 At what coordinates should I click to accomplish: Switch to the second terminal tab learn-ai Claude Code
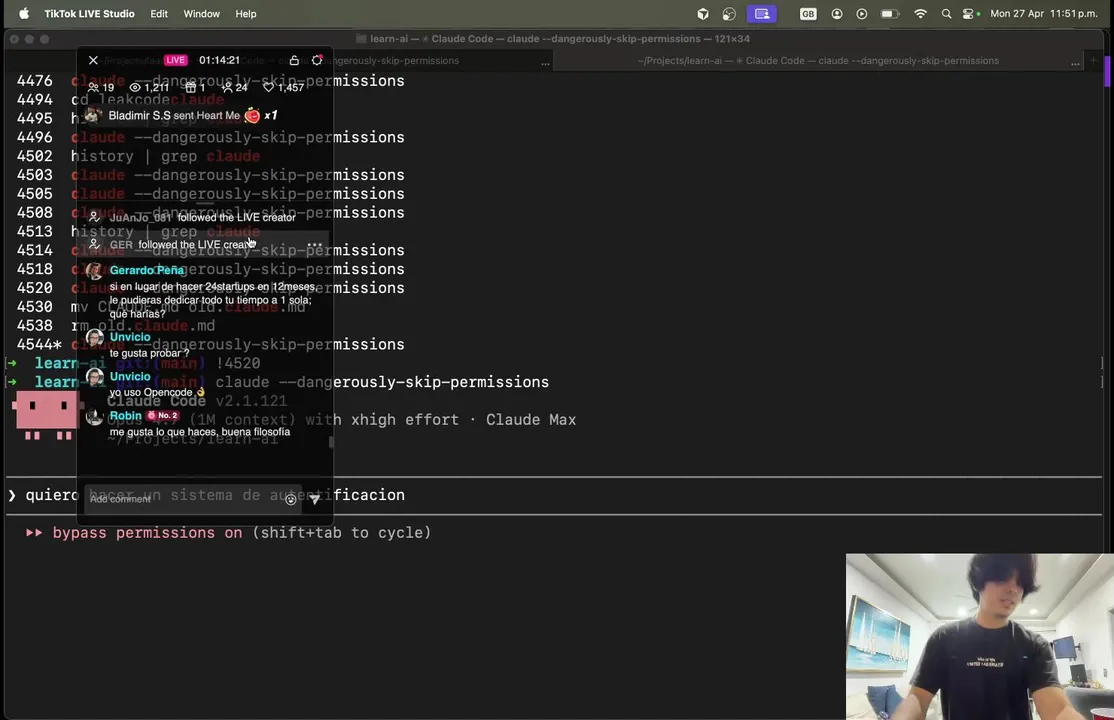(x=818, y=61)
